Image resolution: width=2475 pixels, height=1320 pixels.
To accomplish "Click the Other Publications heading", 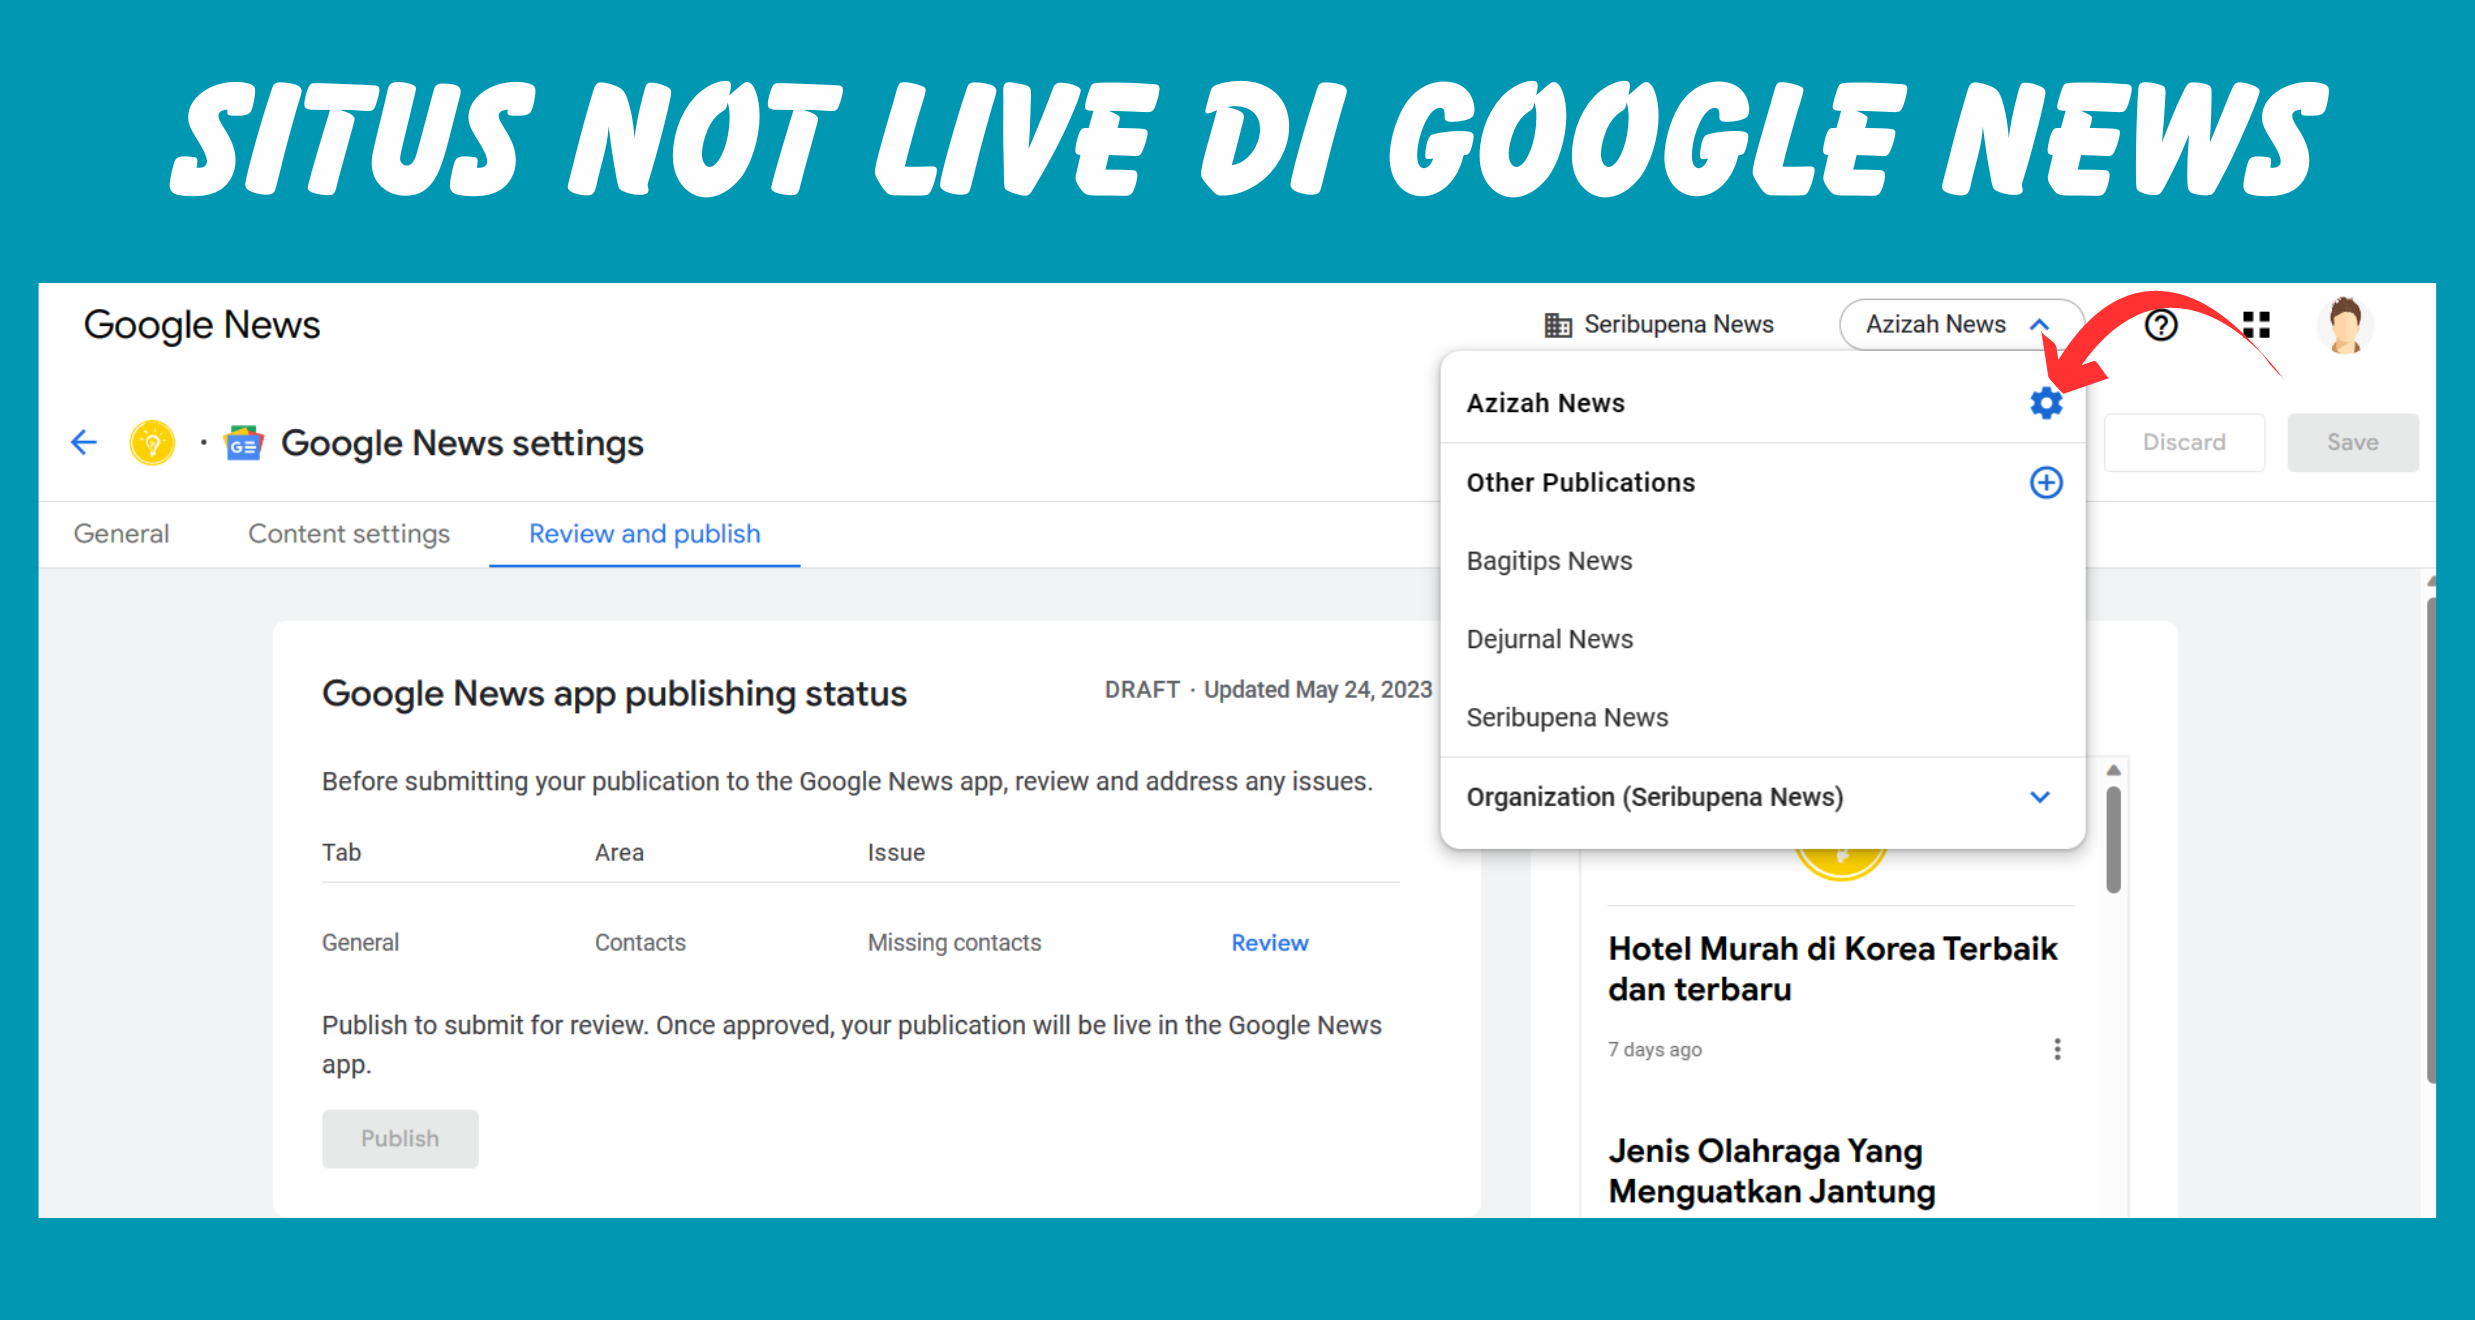I will click(1580, 482).
